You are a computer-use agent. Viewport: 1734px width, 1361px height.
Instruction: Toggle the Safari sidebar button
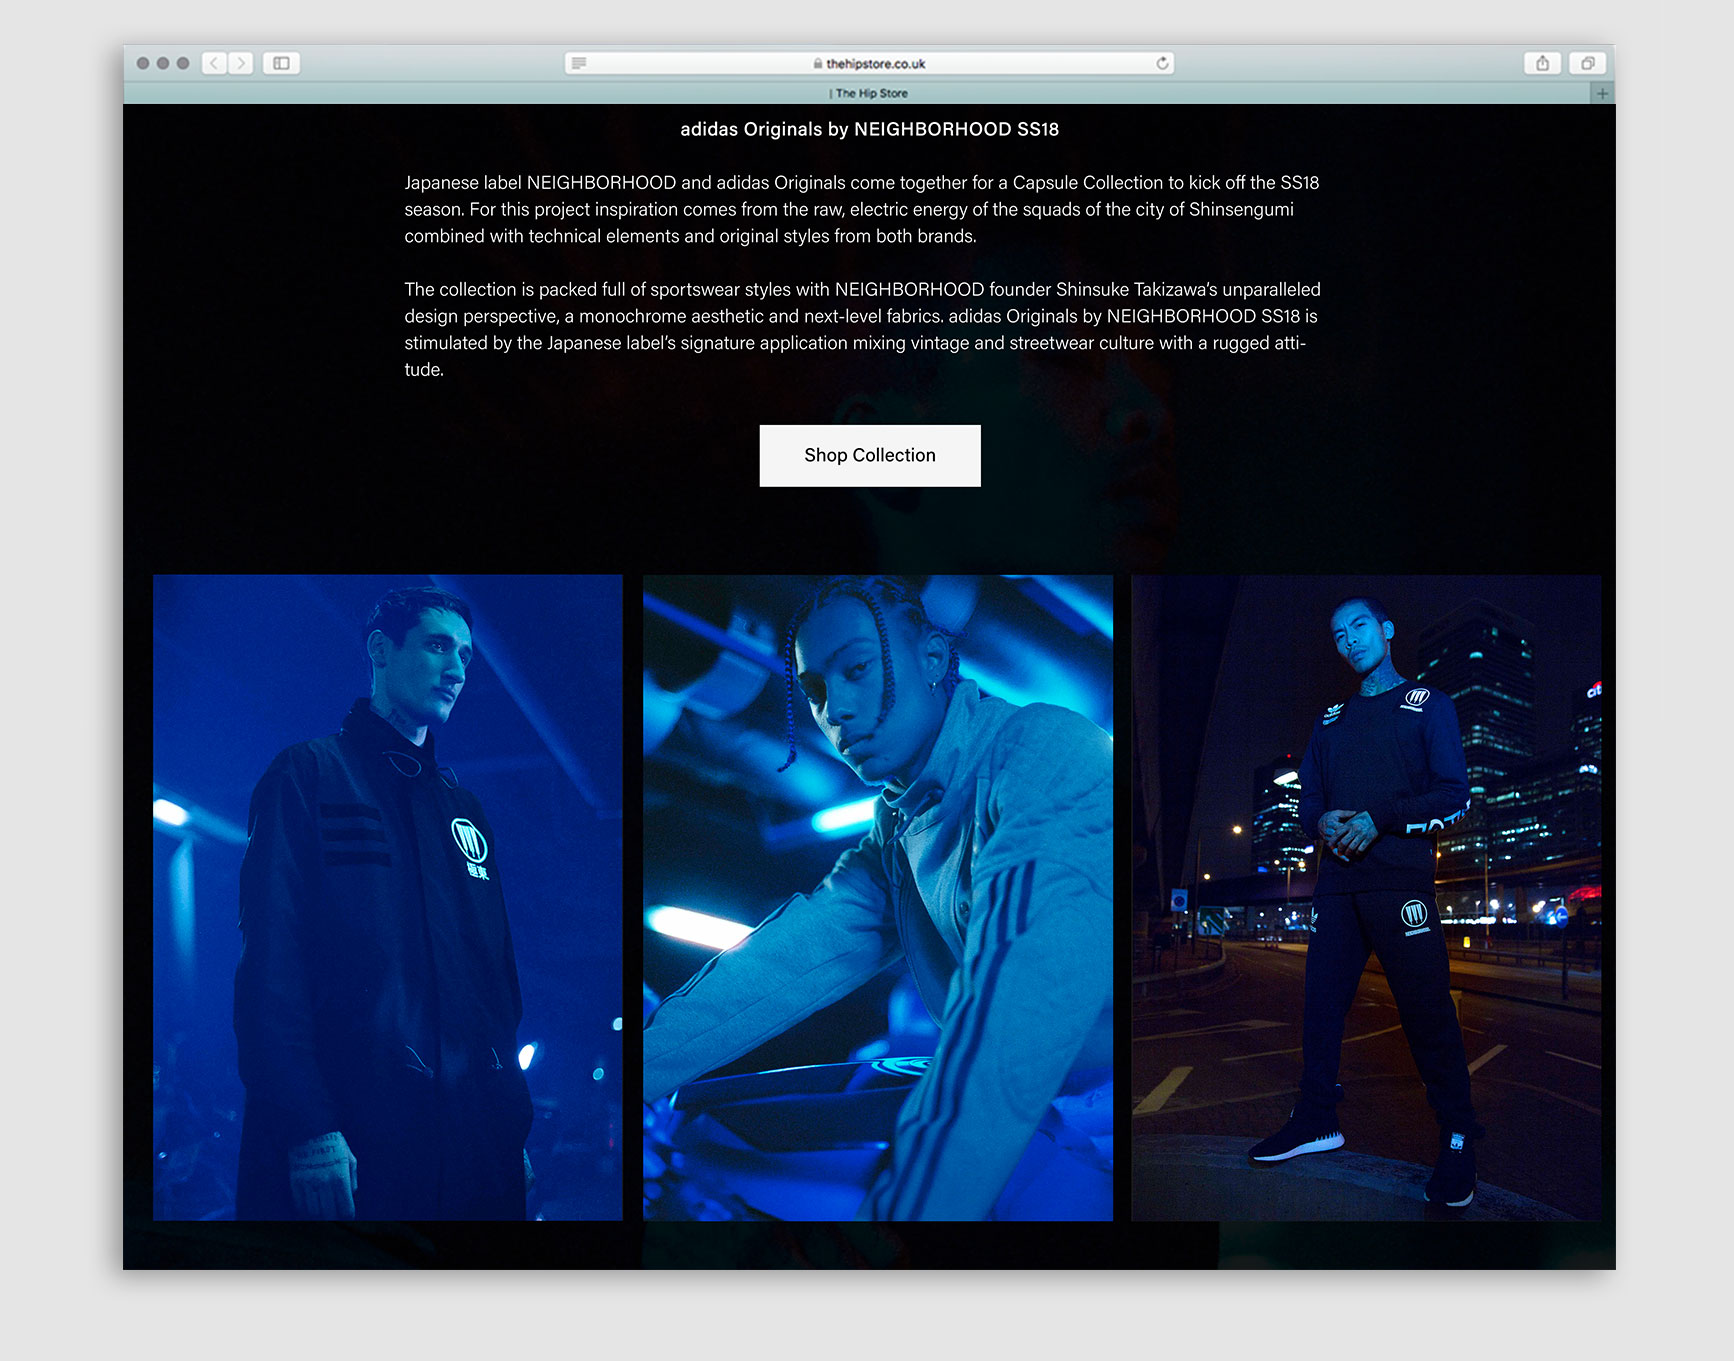tap(282, 63)
